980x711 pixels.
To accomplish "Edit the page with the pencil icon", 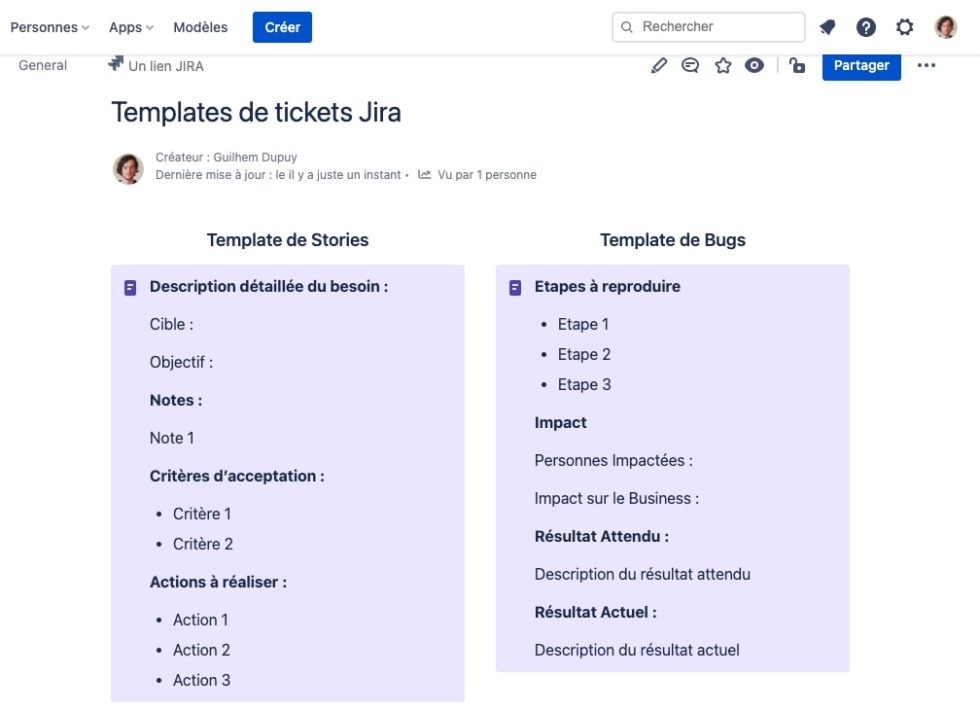I will tap(659, 65).
